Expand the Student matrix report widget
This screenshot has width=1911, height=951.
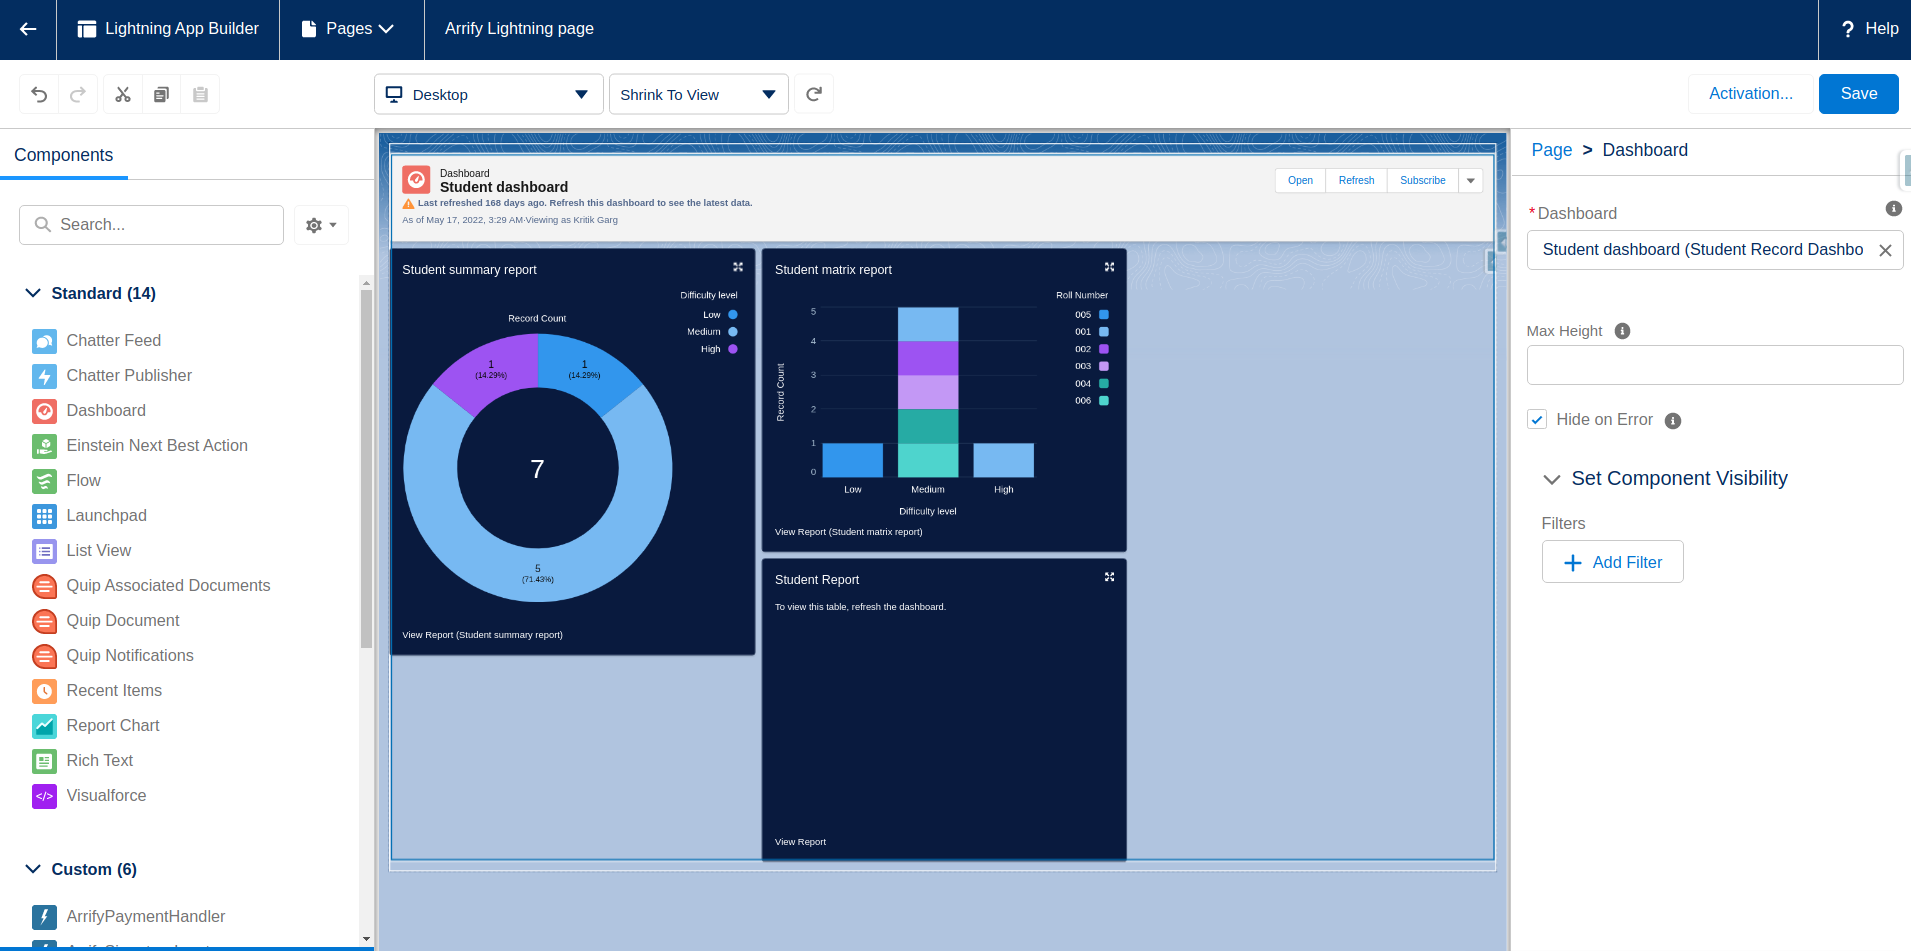click(1109, 267)
